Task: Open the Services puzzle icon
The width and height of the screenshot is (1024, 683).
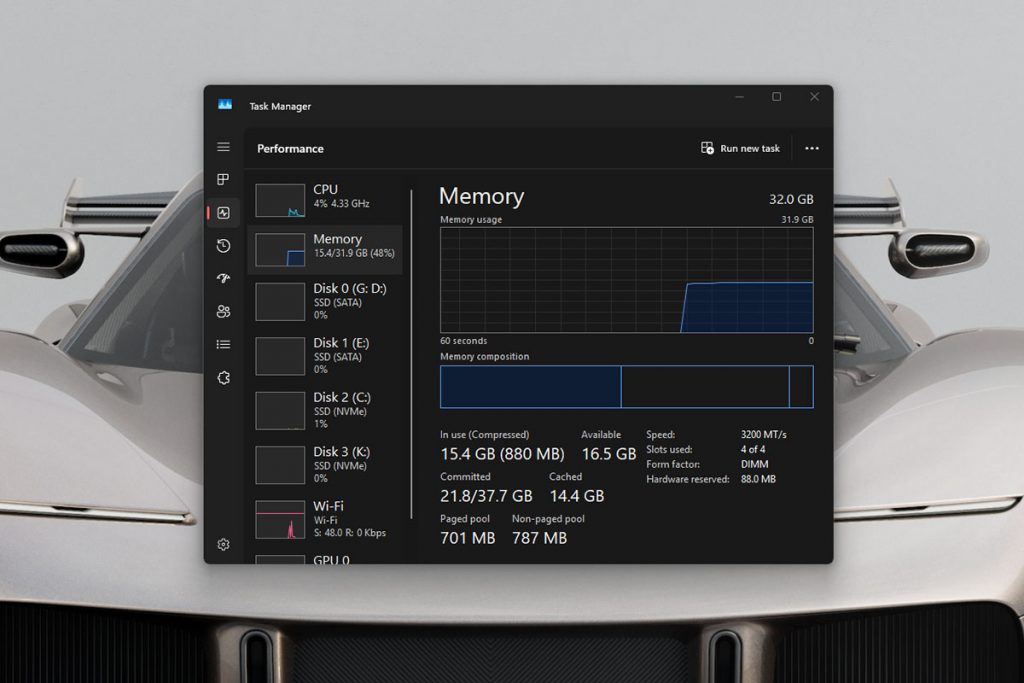Action: point(223,377)
